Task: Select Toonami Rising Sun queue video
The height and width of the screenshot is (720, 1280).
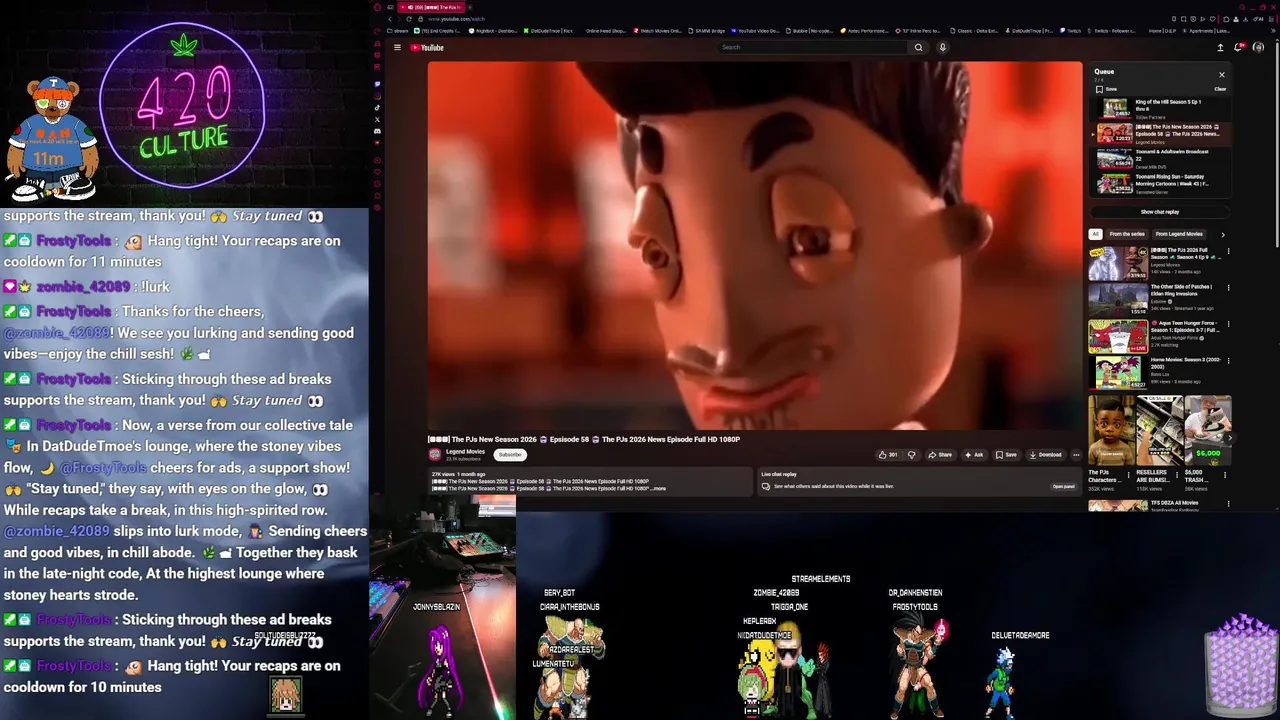Action: coord(1160,183)
